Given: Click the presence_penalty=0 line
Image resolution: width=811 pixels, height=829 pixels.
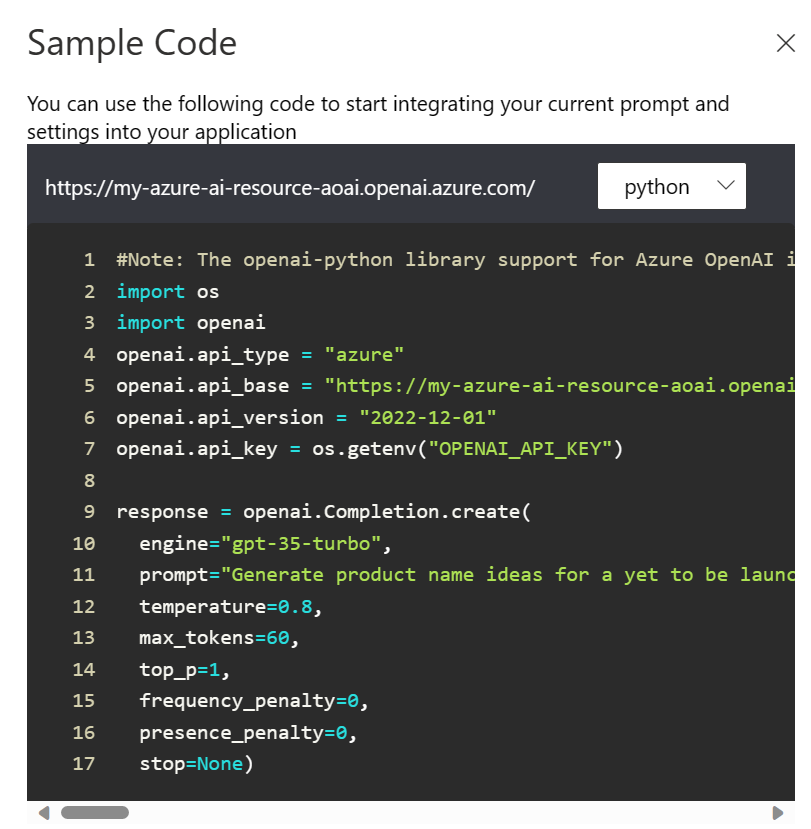Looking at the screenshot, I should [x=248, y=733].
